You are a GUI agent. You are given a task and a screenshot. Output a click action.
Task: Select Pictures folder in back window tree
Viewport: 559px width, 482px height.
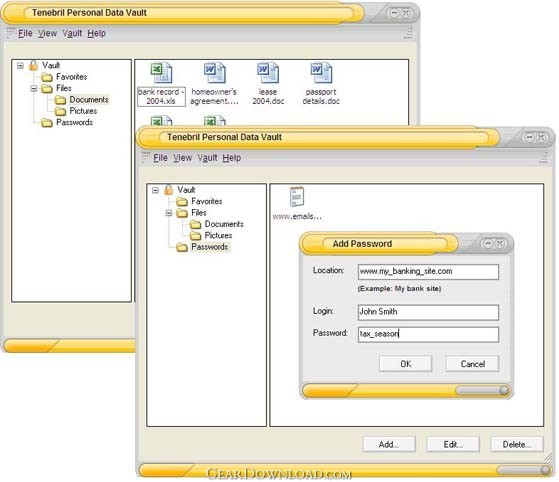click(x=76, y=111)
